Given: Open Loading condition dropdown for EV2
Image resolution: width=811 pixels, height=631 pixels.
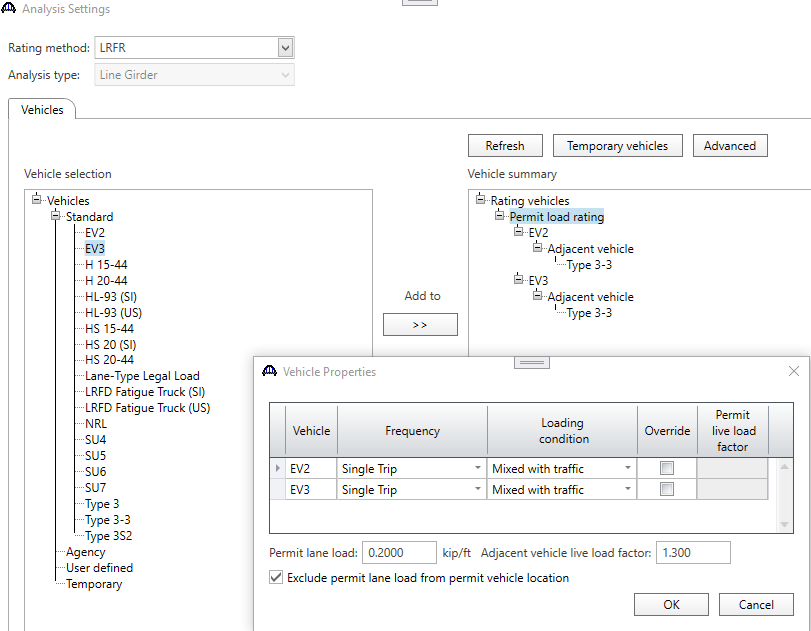Looking at the screenshot, I should click(x=627, y=469).
